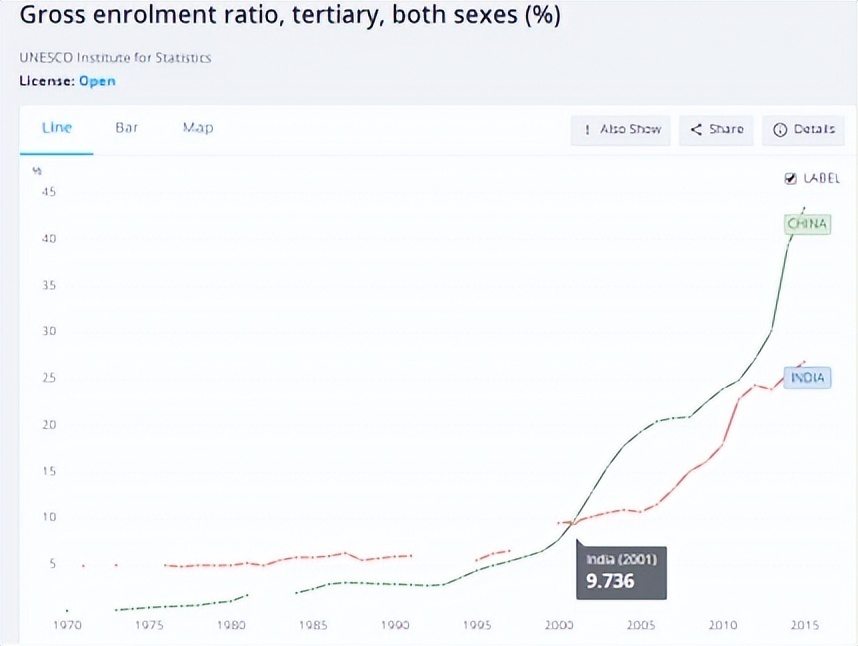Click the INDIA series label
The height and width of the screenshot is (646, 858).
pos(807,377)
